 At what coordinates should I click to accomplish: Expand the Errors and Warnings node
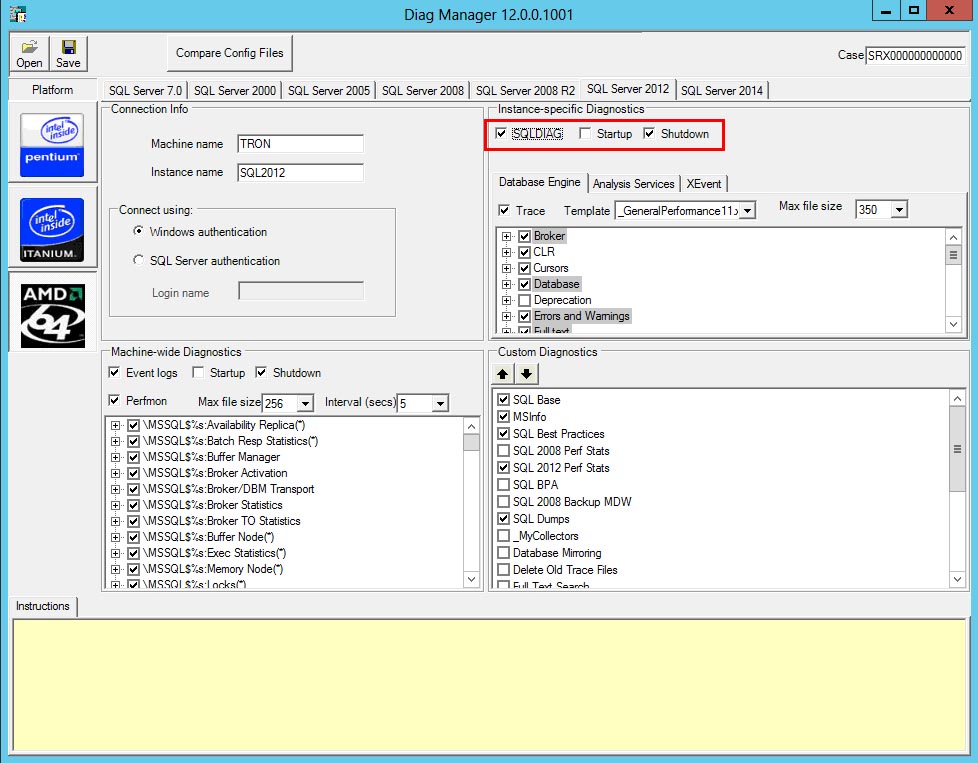point(506,316)
